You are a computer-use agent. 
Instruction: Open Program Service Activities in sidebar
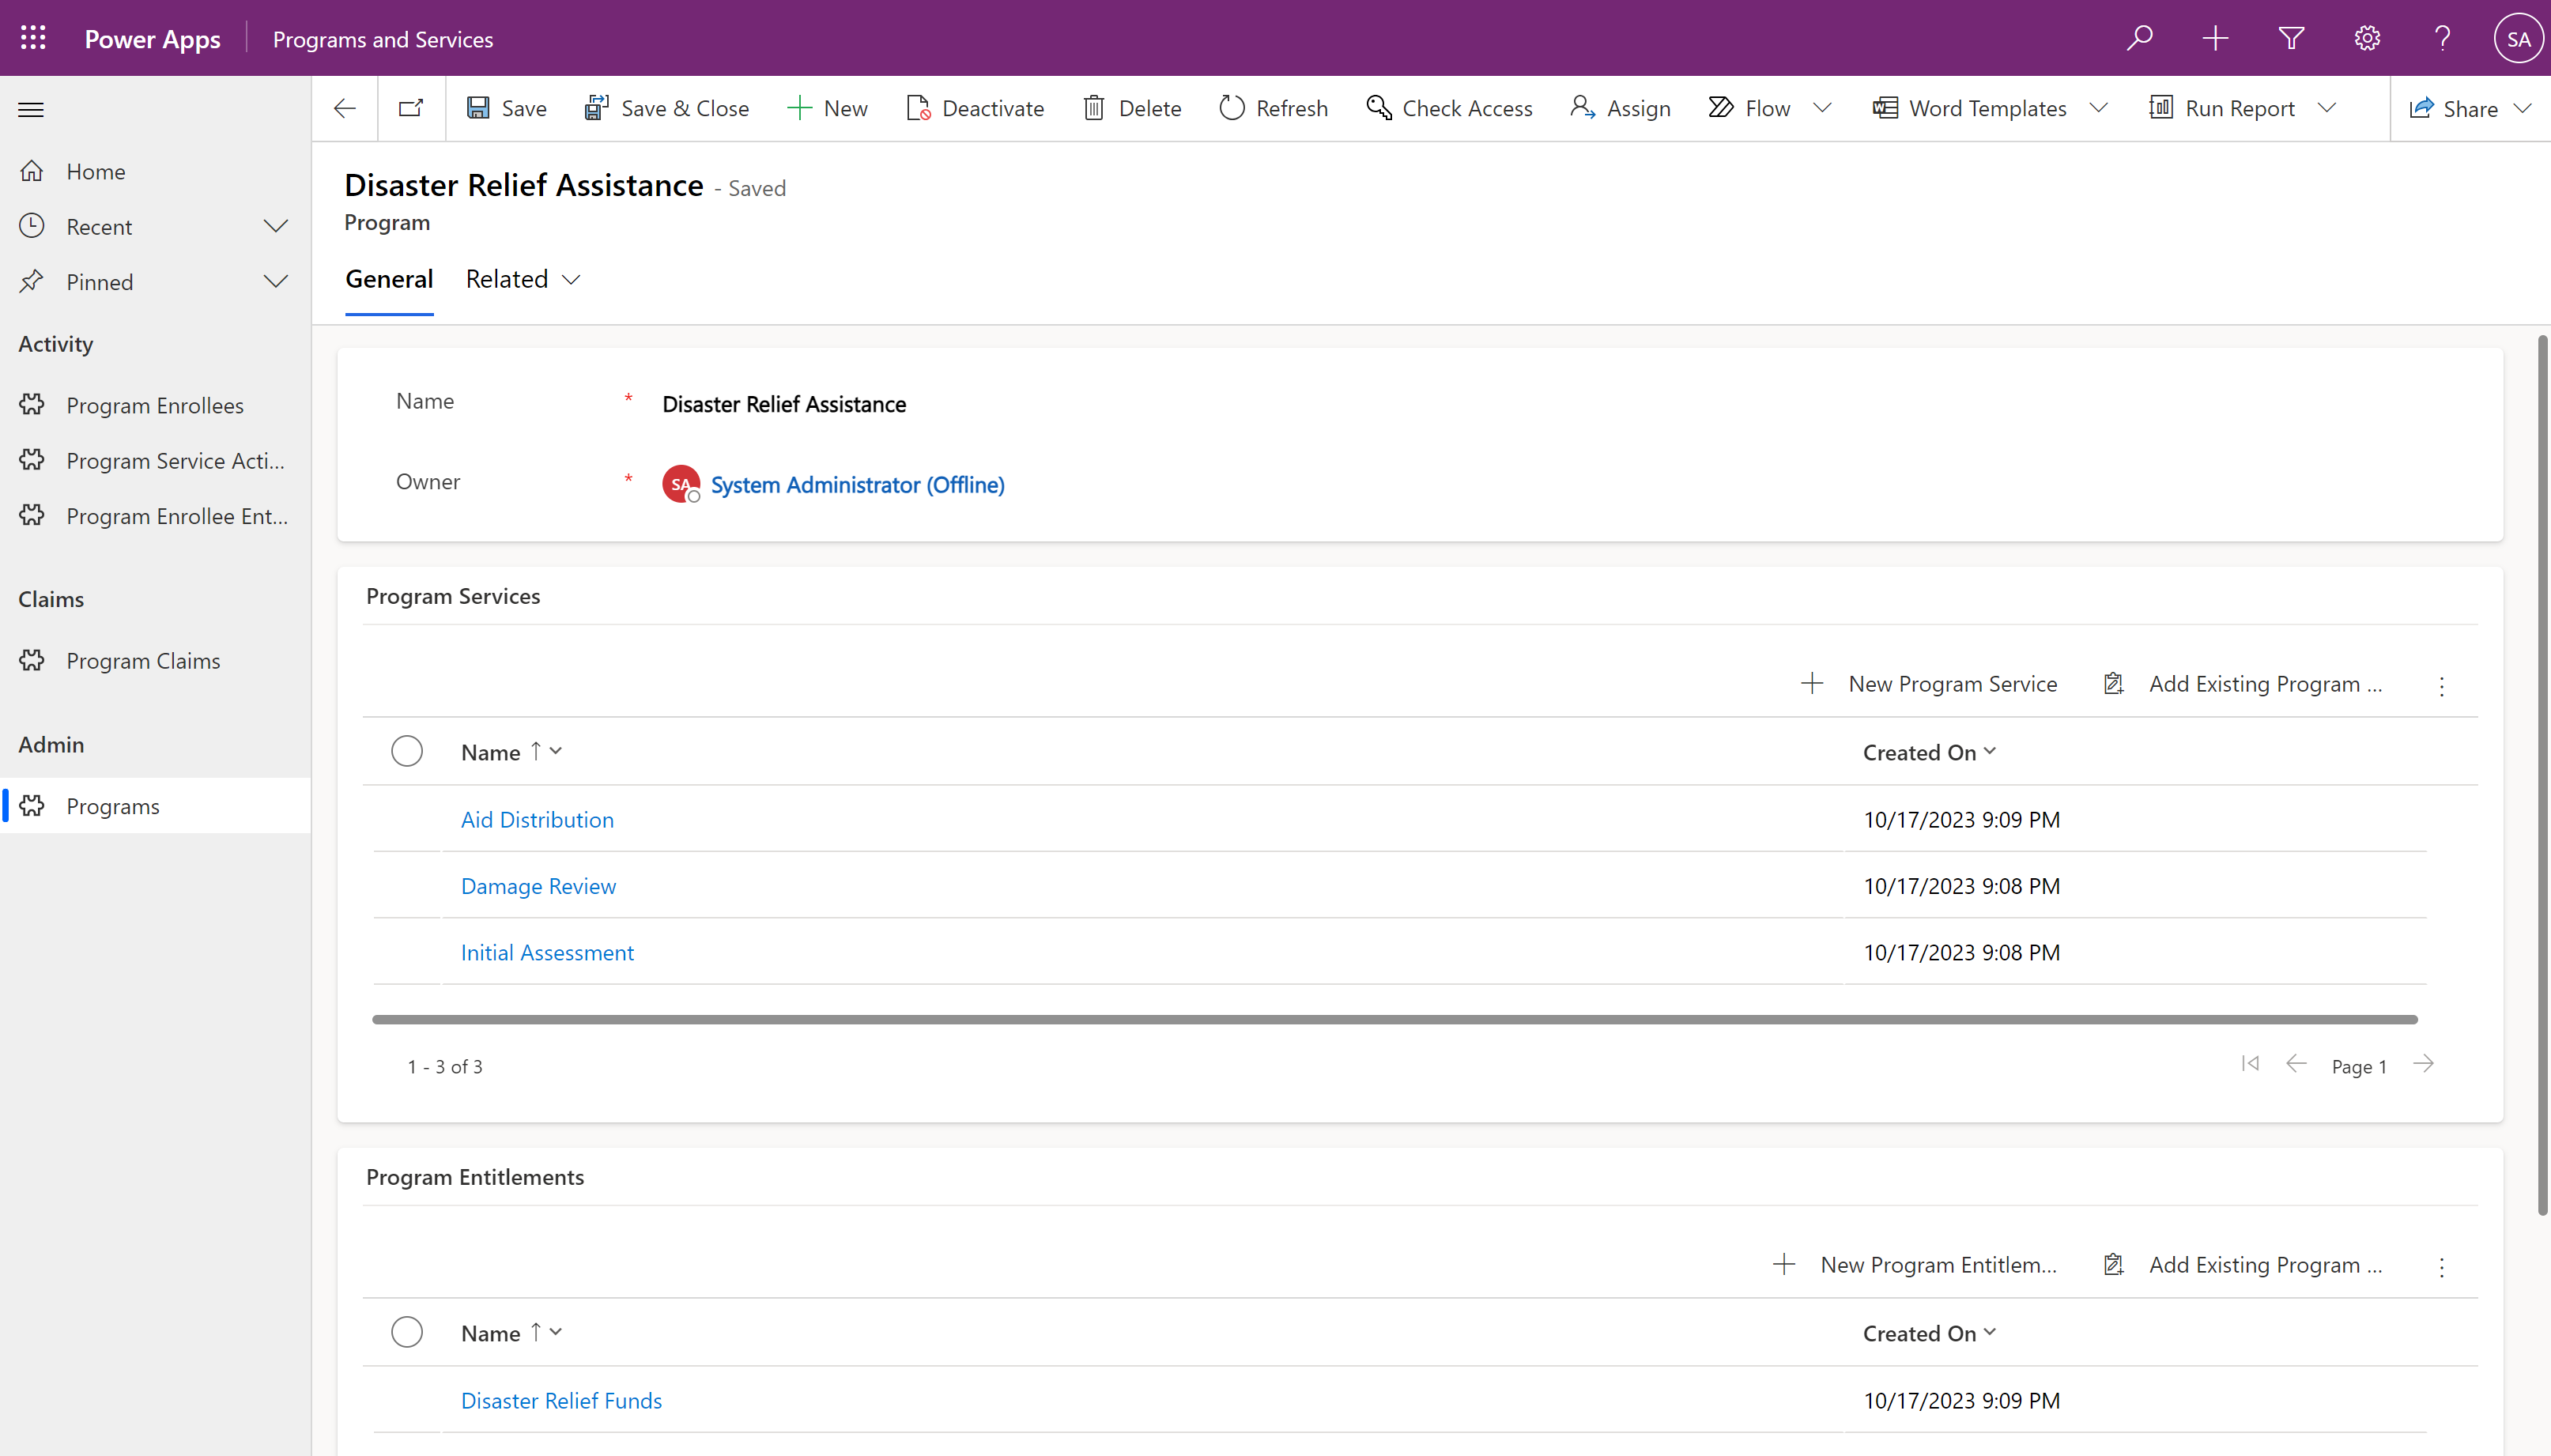155,460
